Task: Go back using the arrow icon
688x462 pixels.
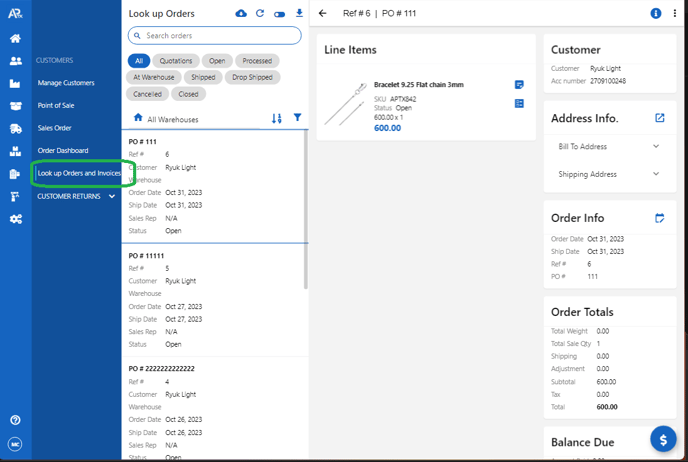Action: pyautogui.click(x=323, y=14)
